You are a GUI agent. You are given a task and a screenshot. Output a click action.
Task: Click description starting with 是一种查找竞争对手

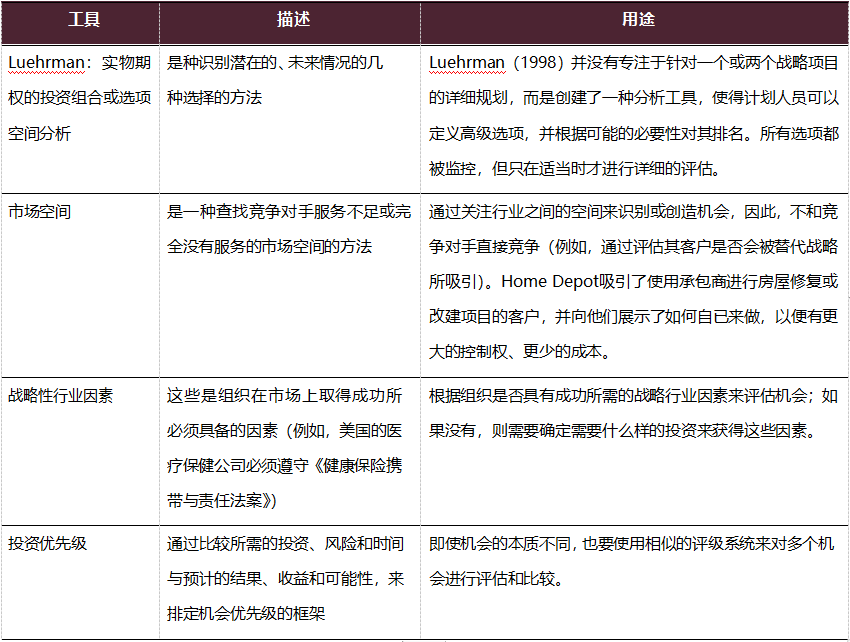pyautogui.click(x=288, y=212)
